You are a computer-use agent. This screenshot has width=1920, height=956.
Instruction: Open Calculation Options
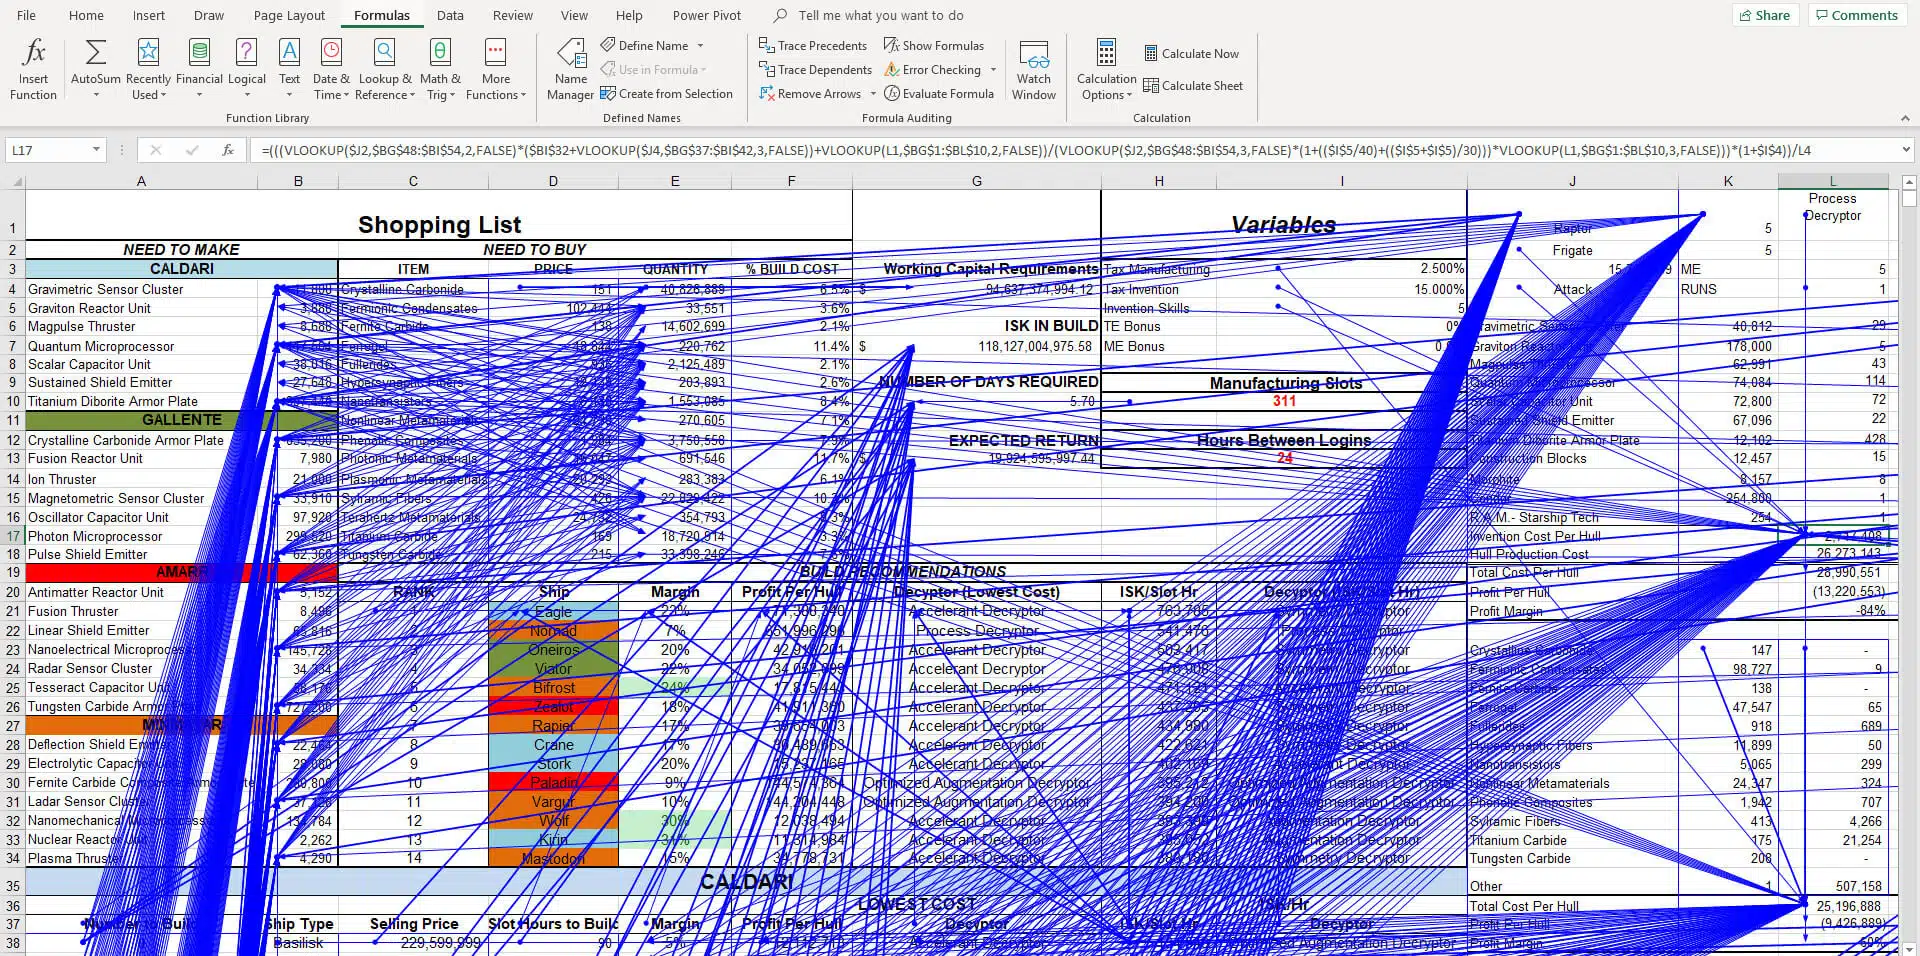[x=1106, y=70]
